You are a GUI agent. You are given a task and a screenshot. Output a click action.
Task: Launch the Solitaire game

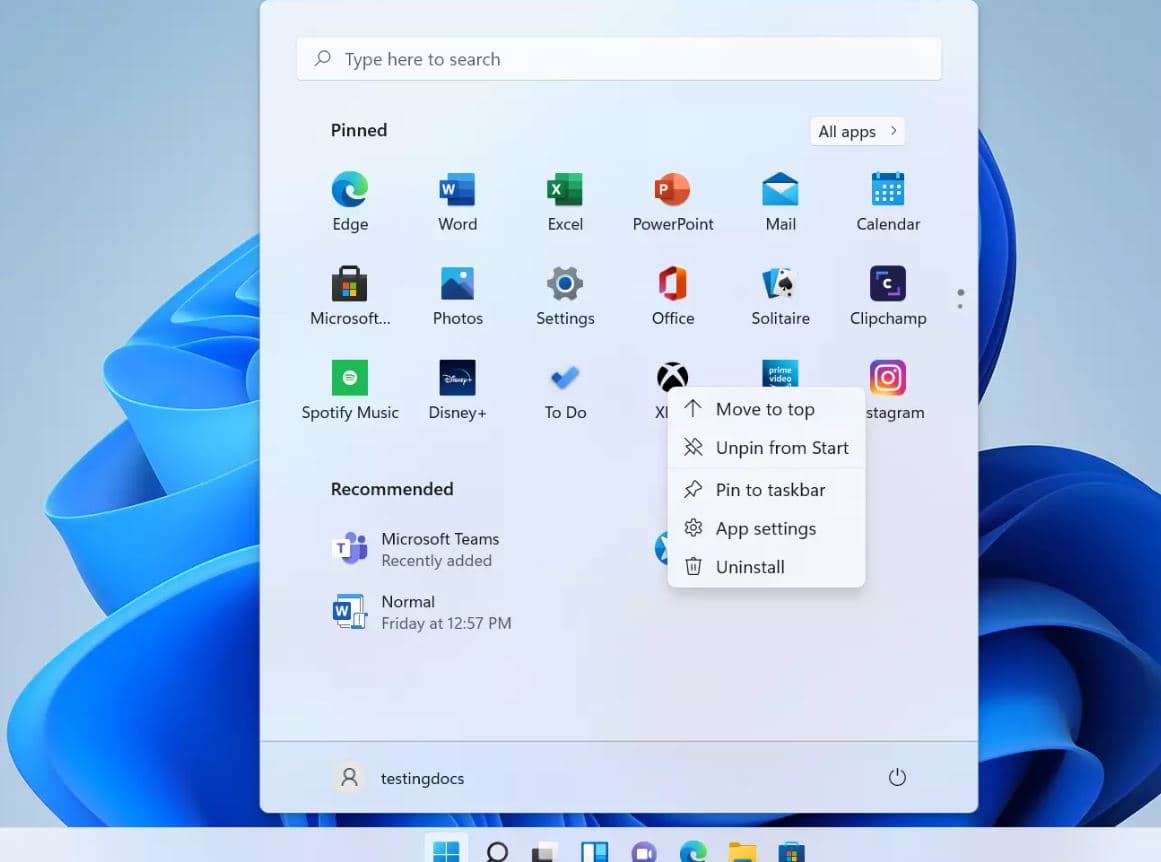pyautogui.click(x=780, y=290)
